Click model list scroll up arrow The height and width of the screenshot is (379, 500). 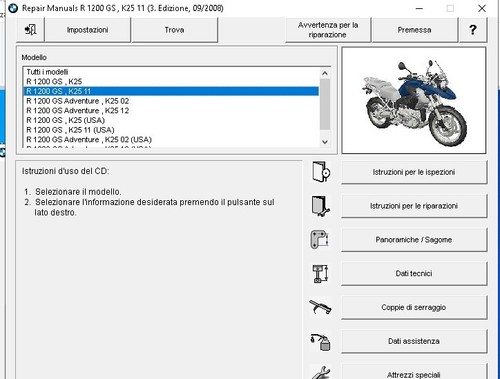[325, 73]
